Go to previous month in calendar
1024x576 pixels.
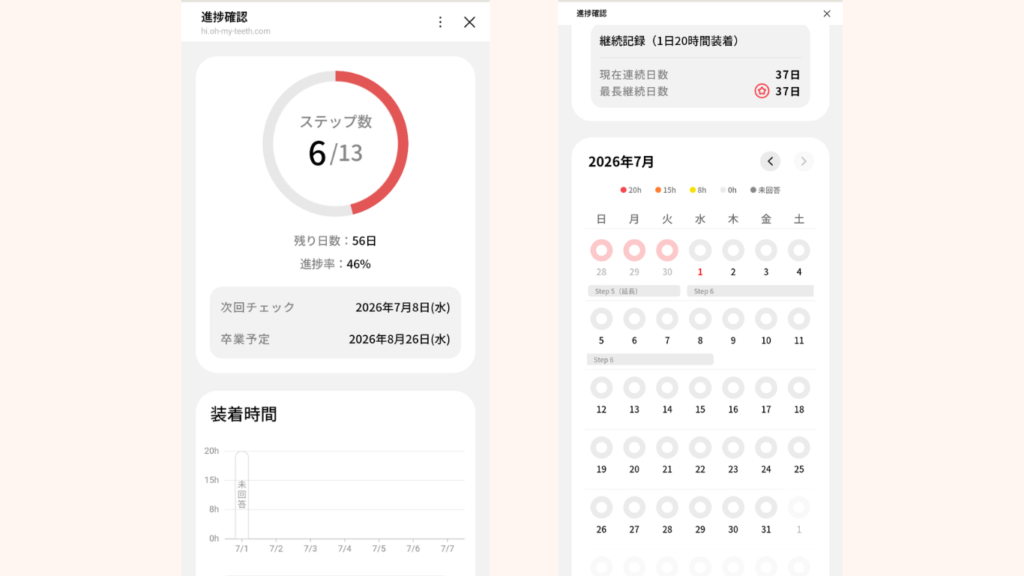tap(771, 161)
